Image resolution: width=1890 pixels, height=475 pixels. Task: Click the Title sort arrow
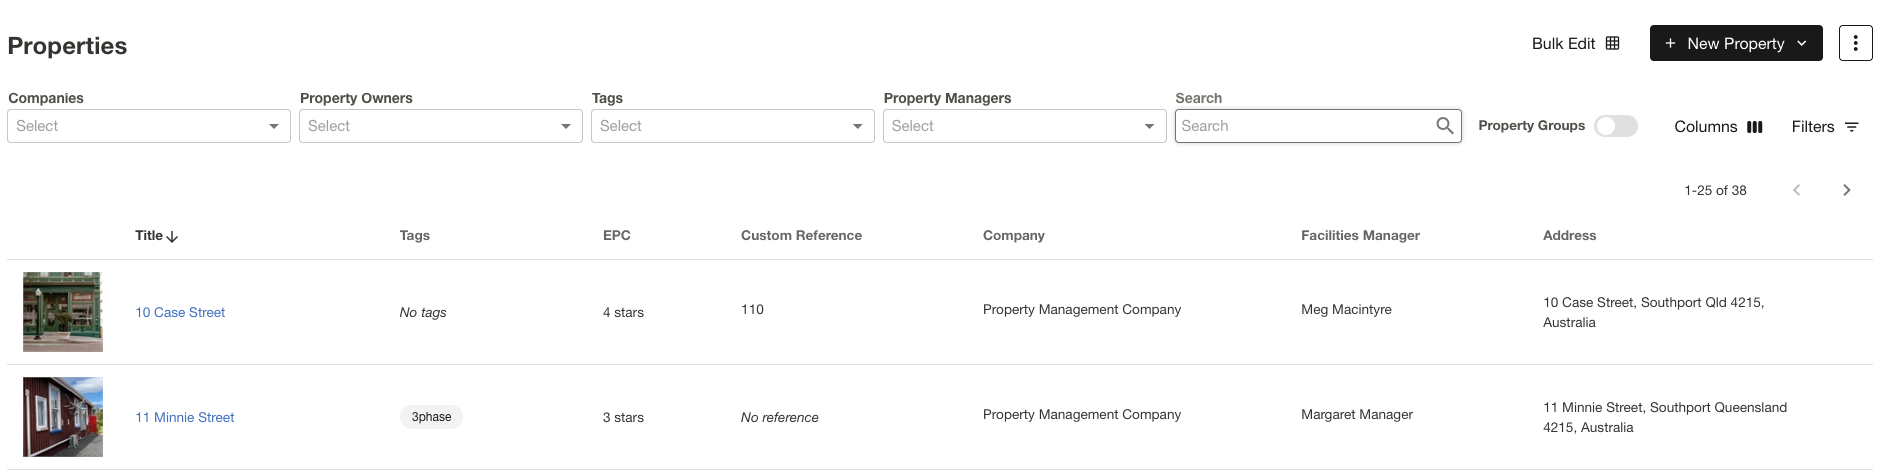click(x=172, y=237)
